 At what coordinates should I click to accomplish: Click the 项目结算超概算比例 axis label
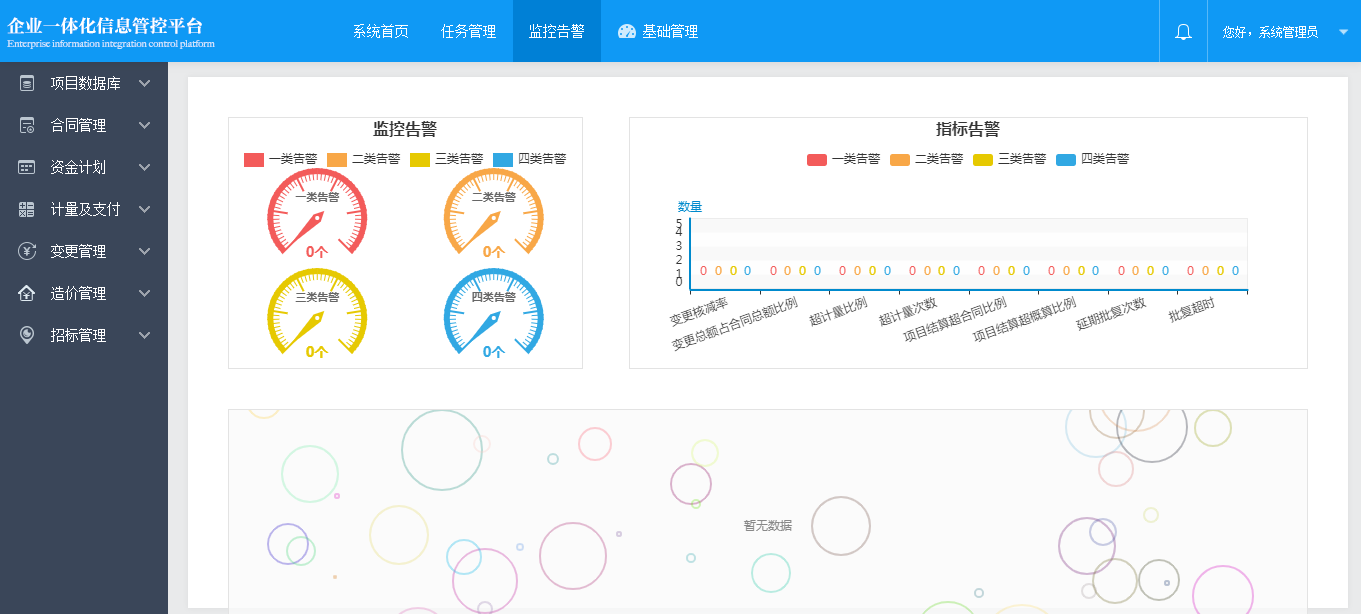click(x=1025, y=320)
